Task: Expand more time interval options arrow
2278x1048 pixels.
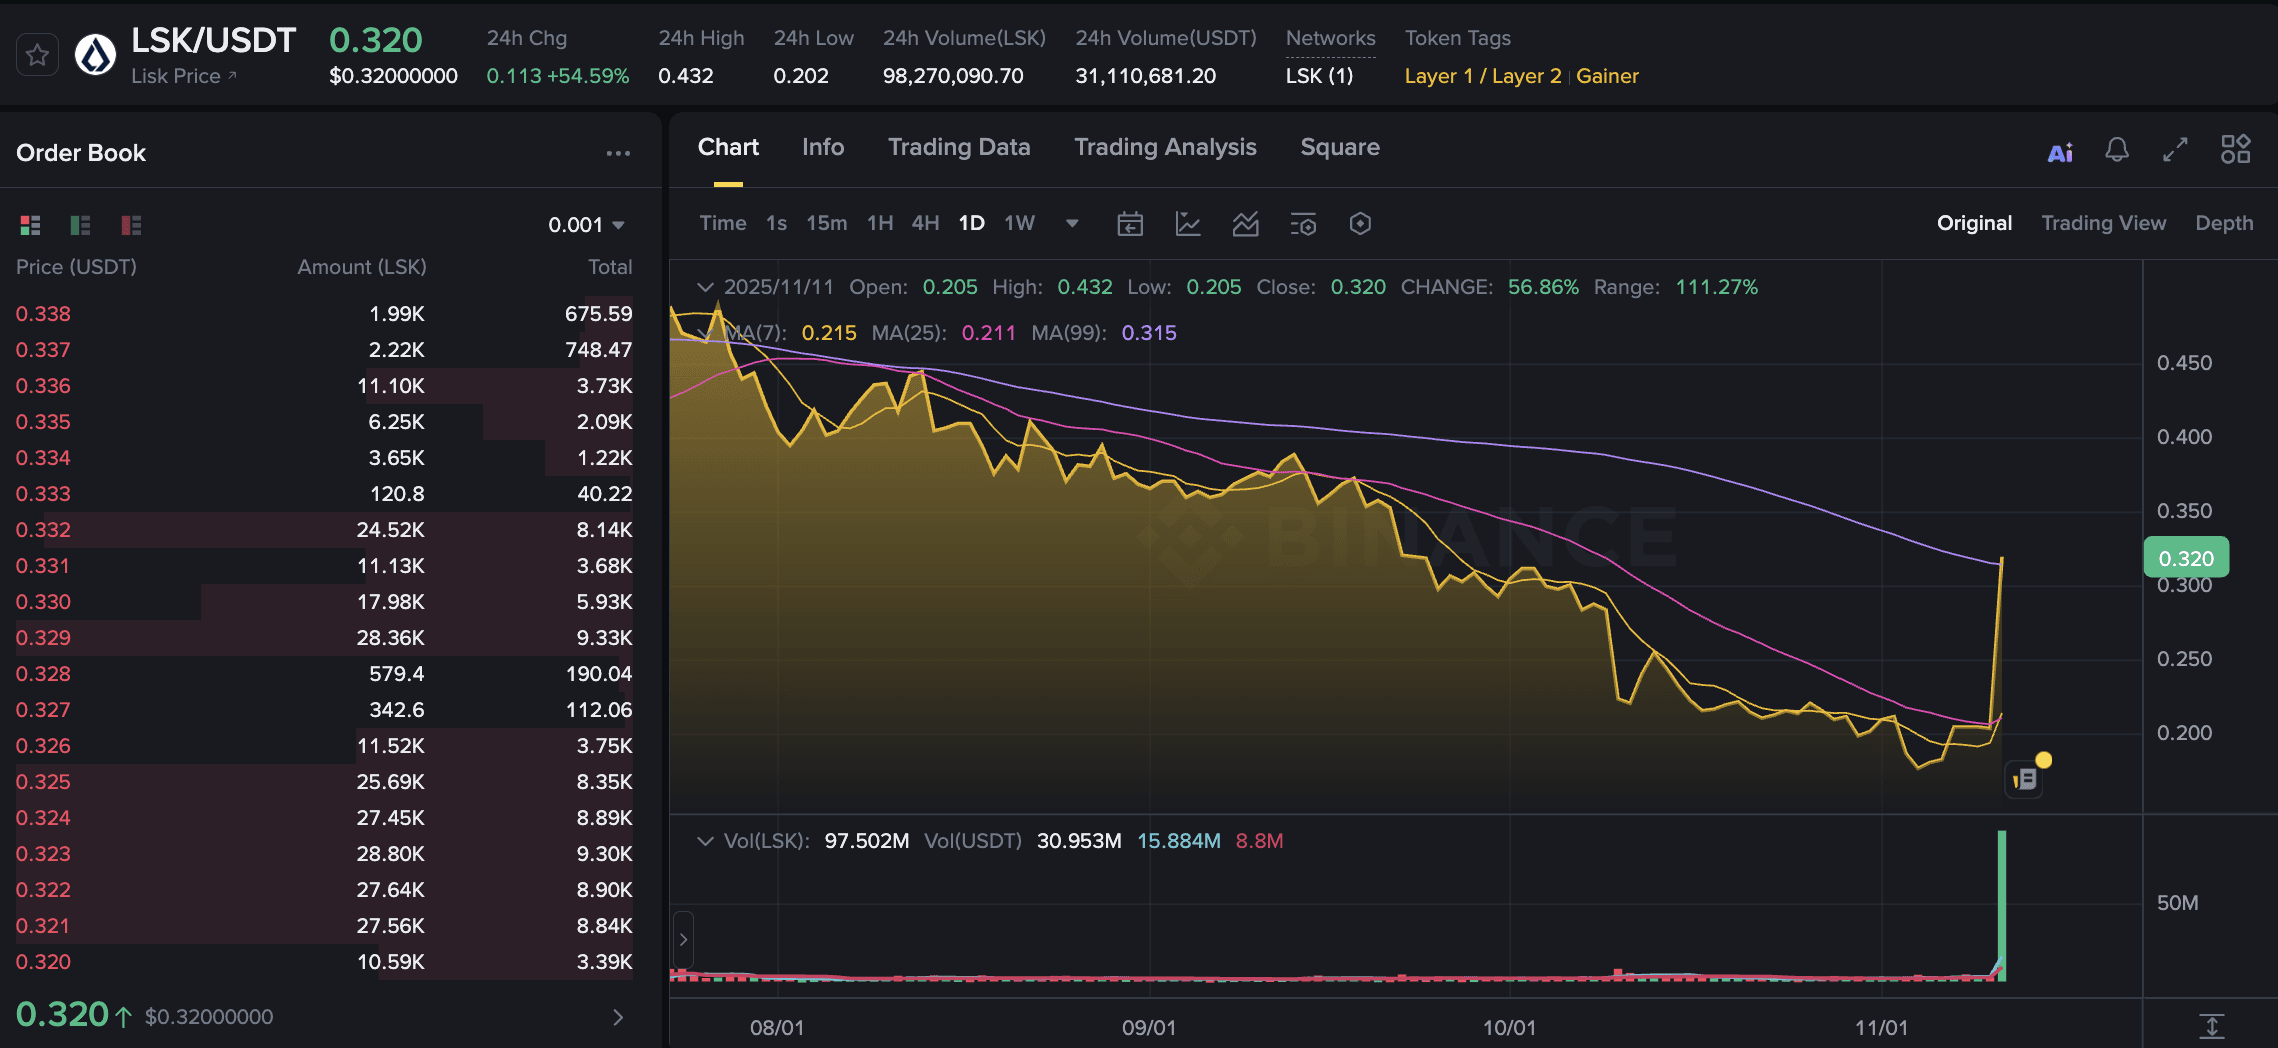Action: click(1072, 223)
